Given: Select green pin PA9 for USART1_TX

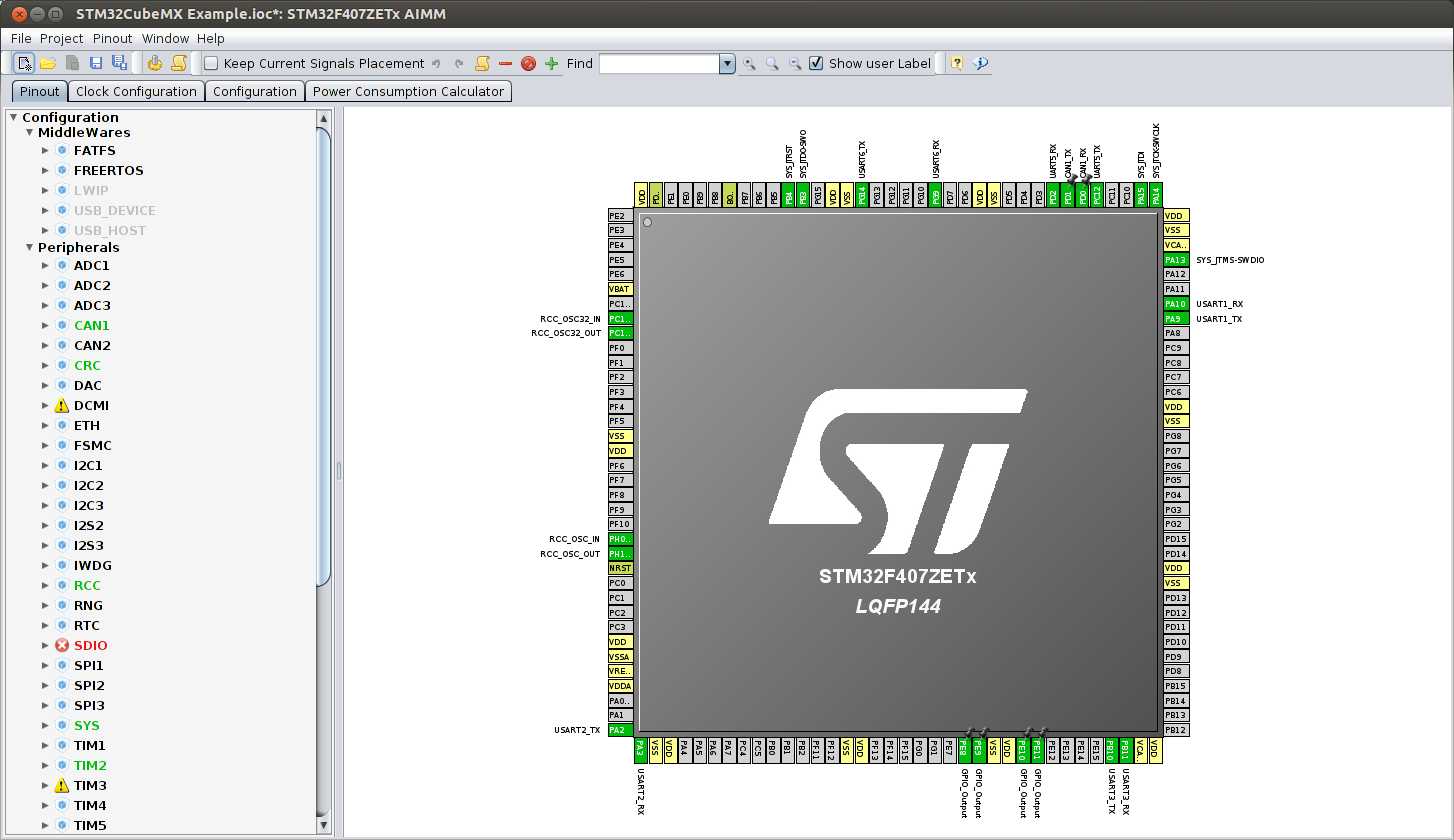Looking at the screenshot, I should pos(1176,318).
